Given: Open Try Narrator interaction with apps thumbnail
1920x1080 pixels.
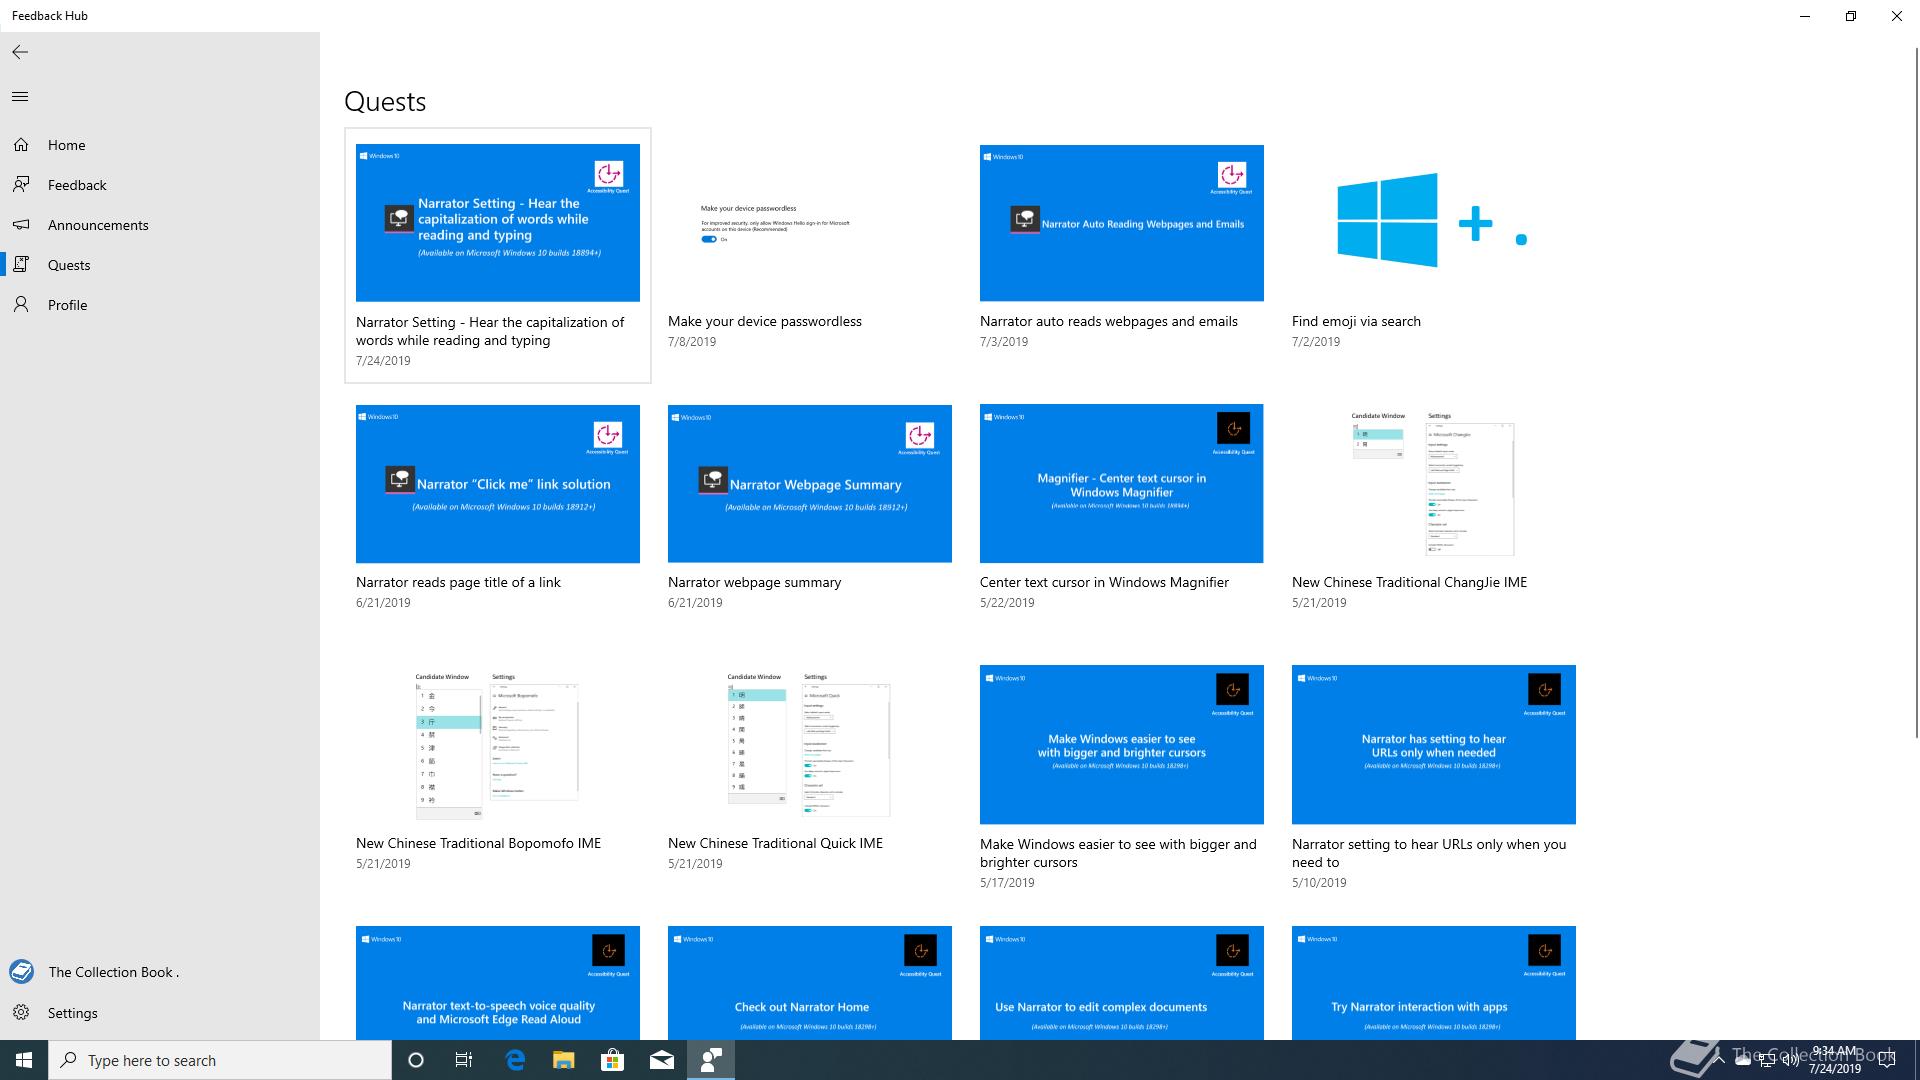Looking at the screenshot, I should coord(1434,983).
